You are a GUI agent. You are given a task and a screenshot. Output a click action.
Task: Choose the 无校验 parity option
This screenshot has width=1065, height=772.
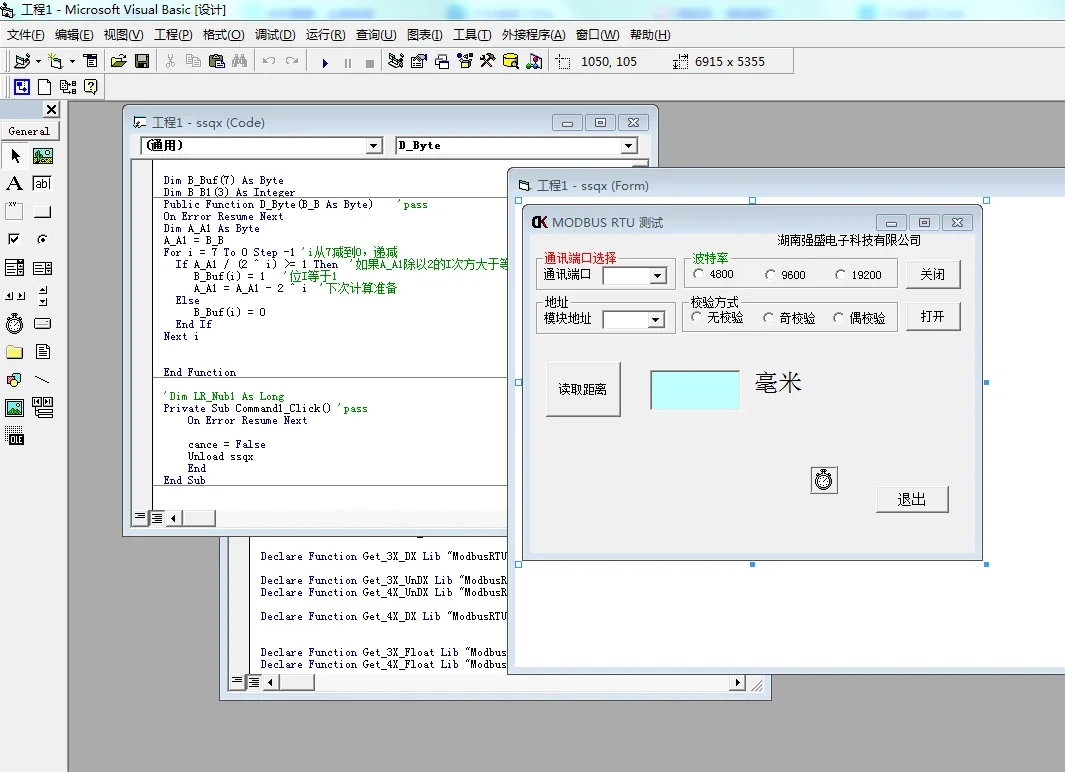click(717, 318)
